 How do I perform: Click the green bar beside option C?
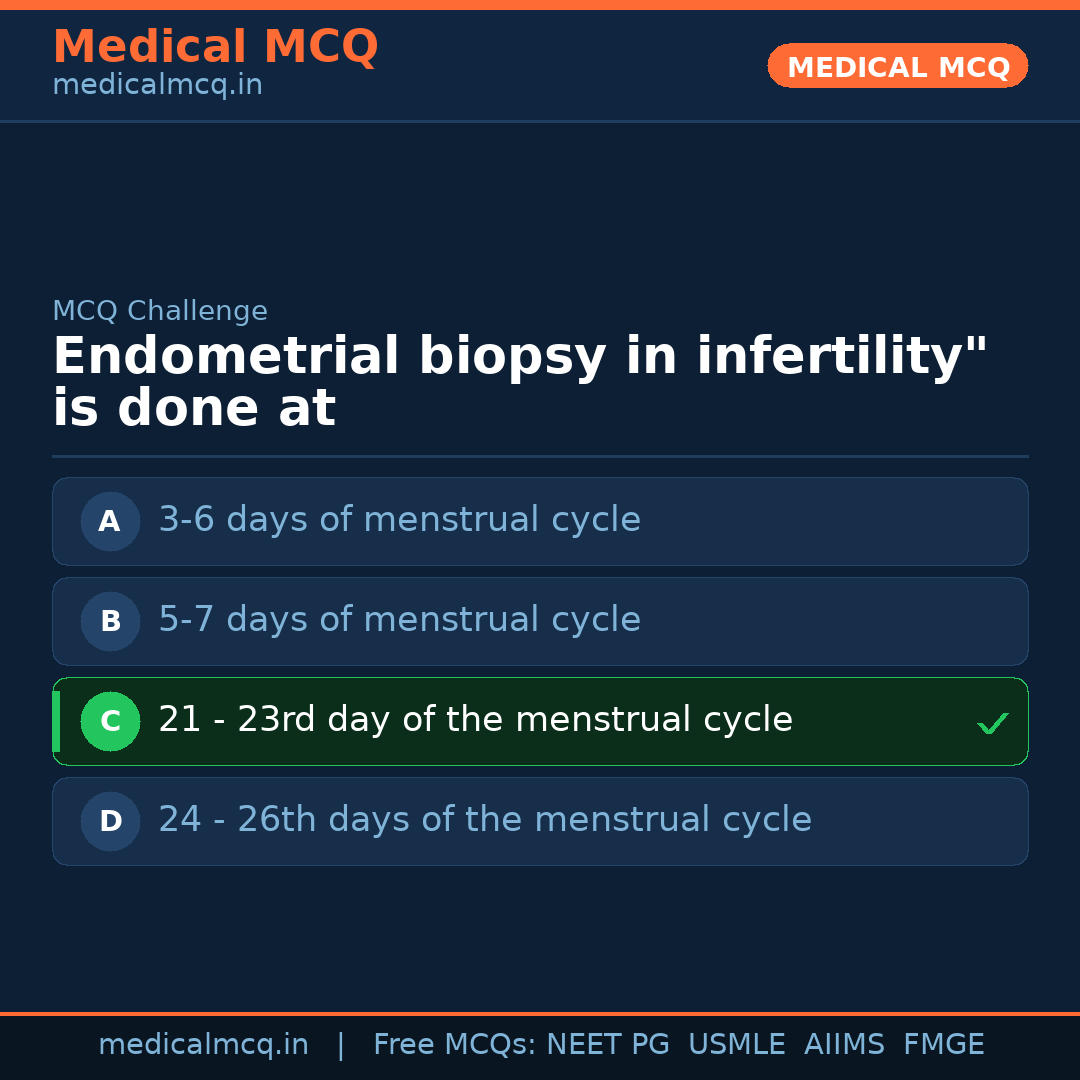tap(56, 721)
